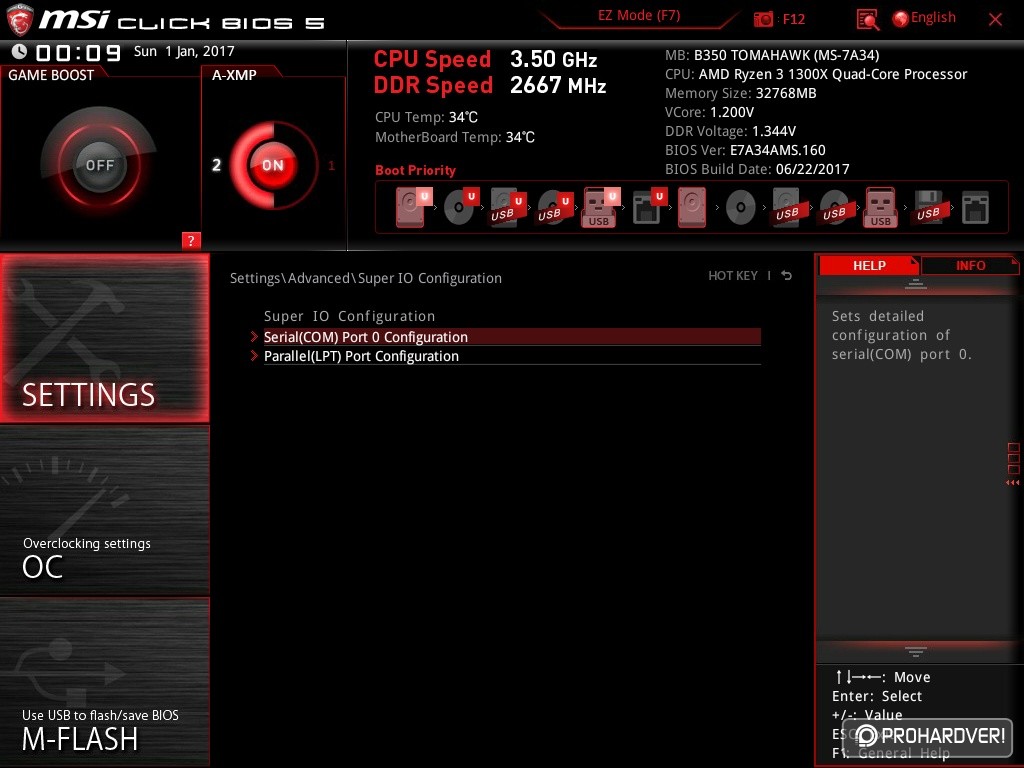This screenshot has width=1024, height=768.
Task: Expand Serial(COM) Port 0 Configuration arrow
Action: click(254, 336)
